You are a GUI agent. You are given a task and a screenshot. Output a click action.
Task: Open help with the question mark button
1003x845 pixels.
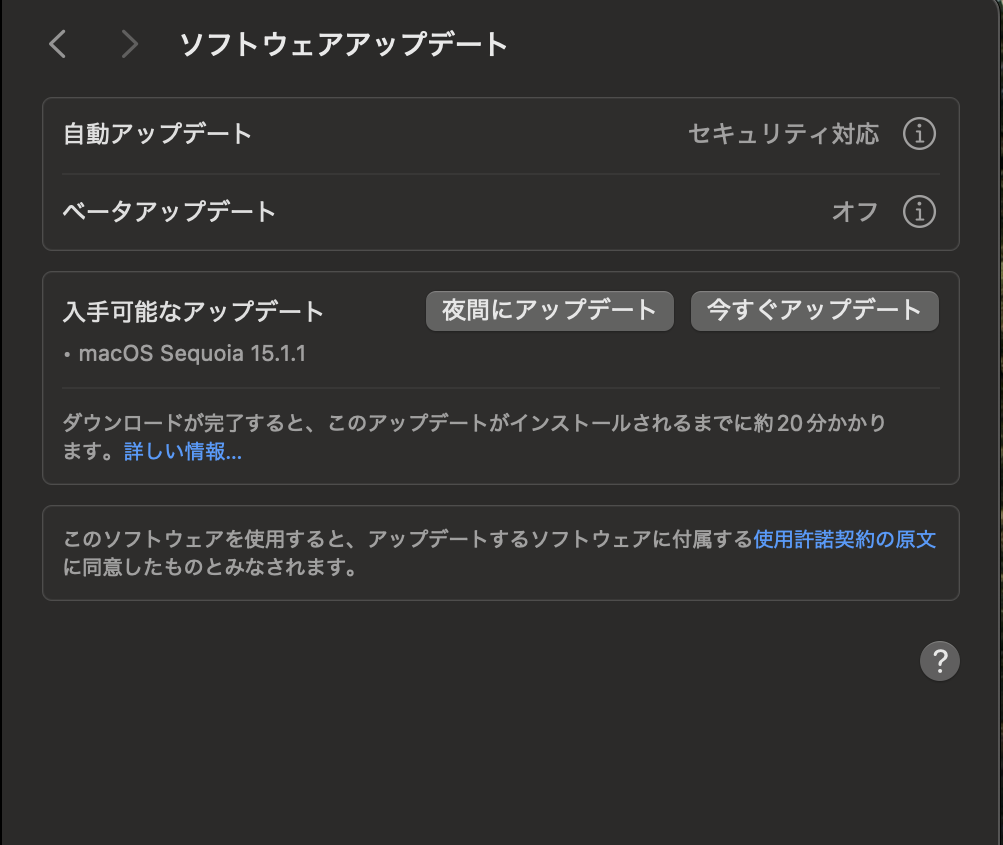(x=939, y=661)
